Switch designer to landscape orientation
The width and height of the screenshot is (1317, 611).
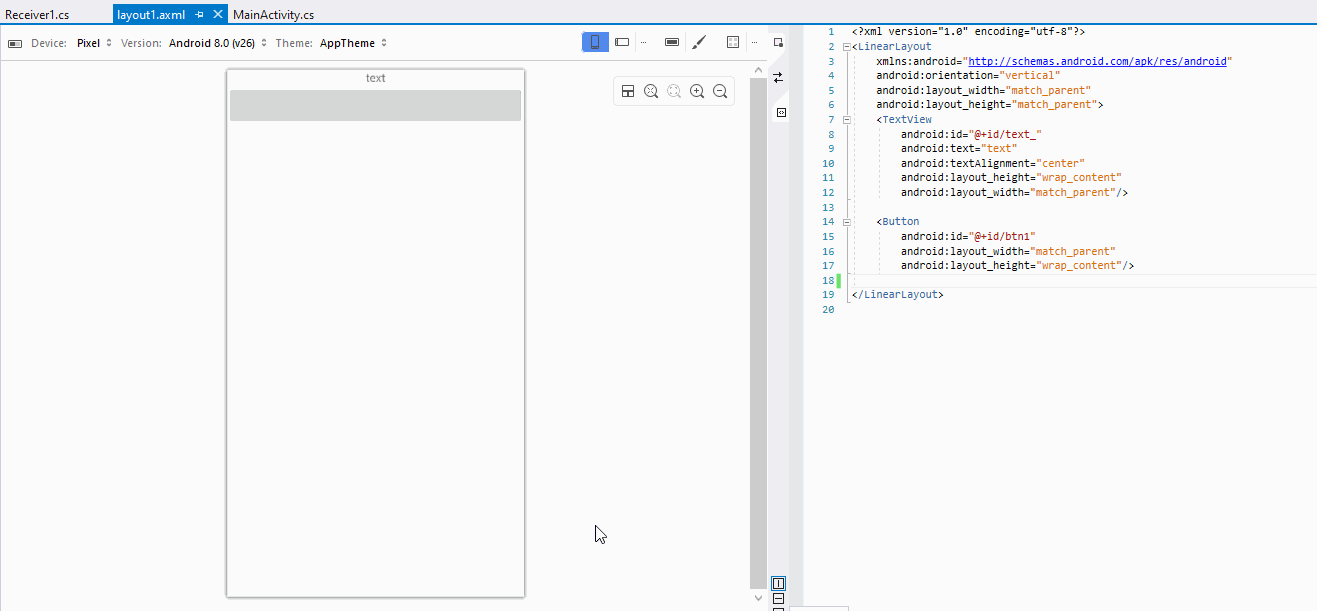621,42
